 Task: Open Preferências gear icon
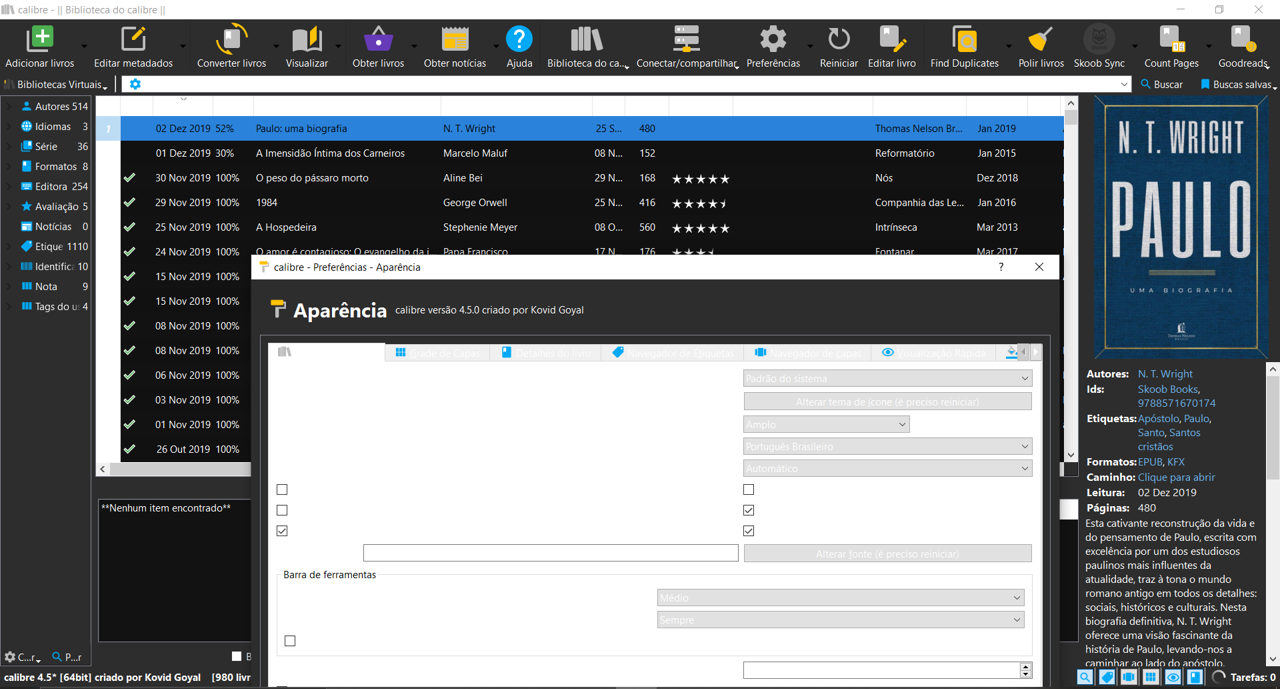coord(773,40)
